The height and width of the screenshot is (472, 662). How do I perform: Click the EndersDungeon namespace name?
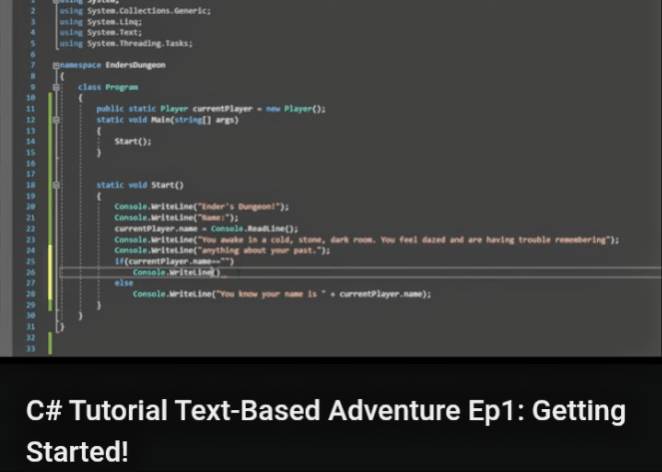click(141, 65)
